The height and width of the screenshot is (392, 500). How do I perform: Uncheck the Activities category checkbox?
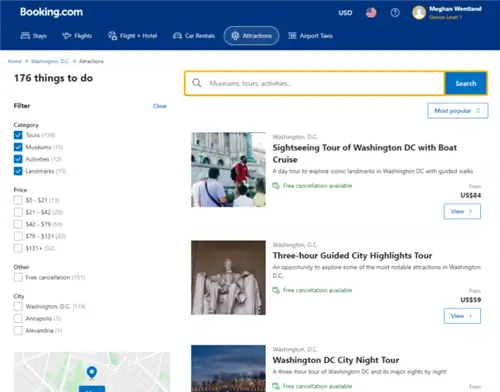point(18,159)
